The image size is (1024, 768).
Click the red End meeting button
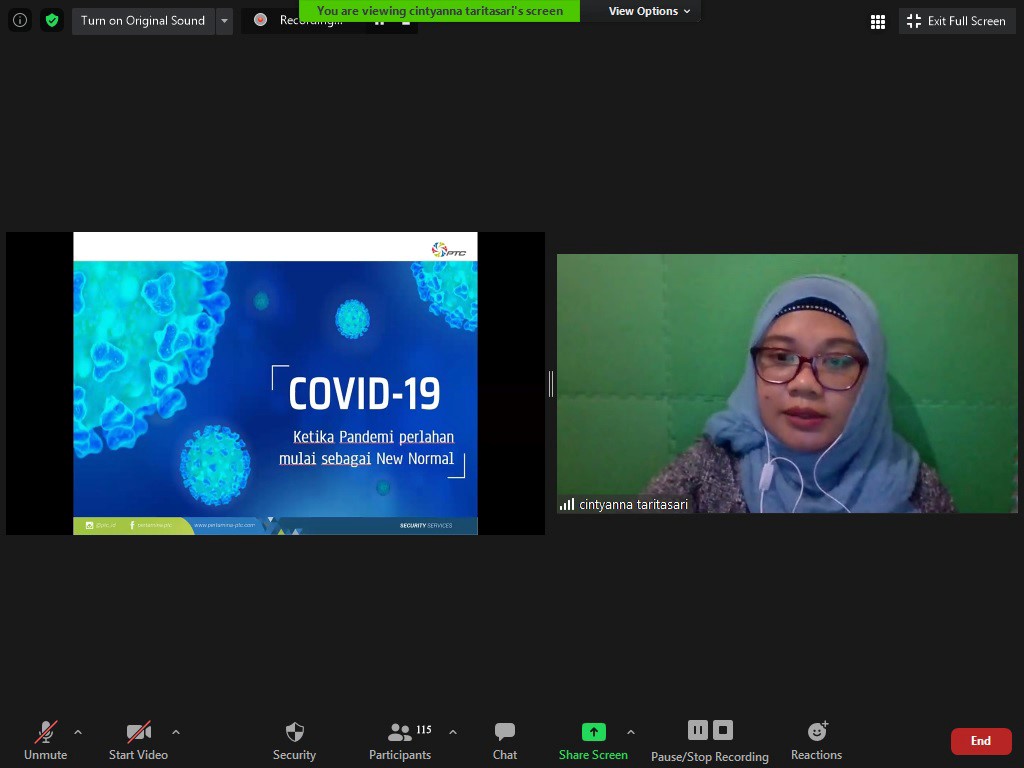click(981, 741)
